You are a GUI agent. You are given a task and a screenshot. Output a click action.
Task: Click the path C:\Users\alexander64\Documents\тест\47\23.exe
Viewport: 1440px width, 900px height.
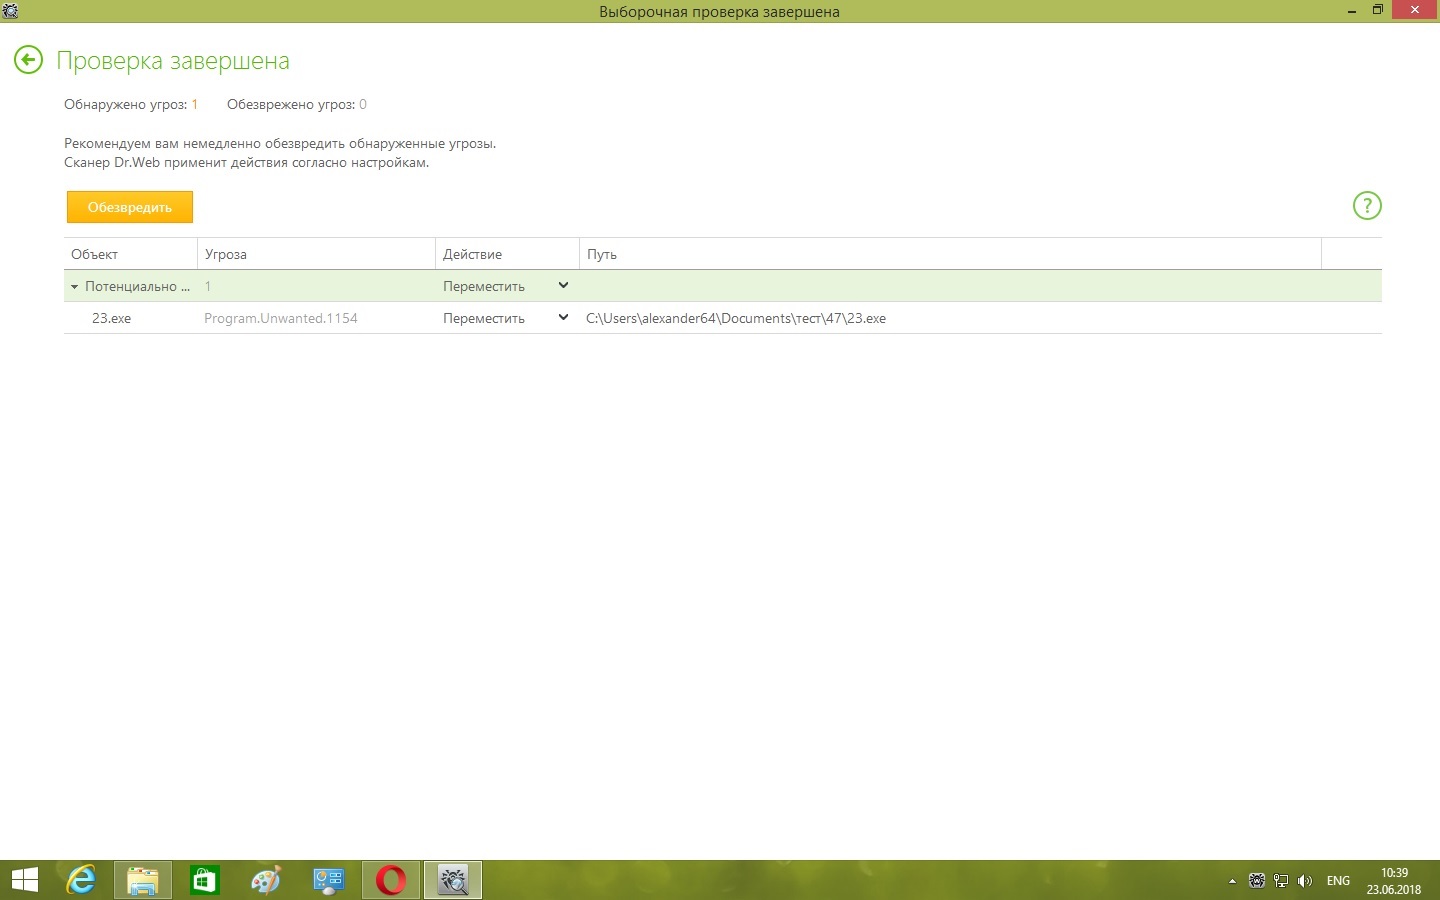point(736,318)
